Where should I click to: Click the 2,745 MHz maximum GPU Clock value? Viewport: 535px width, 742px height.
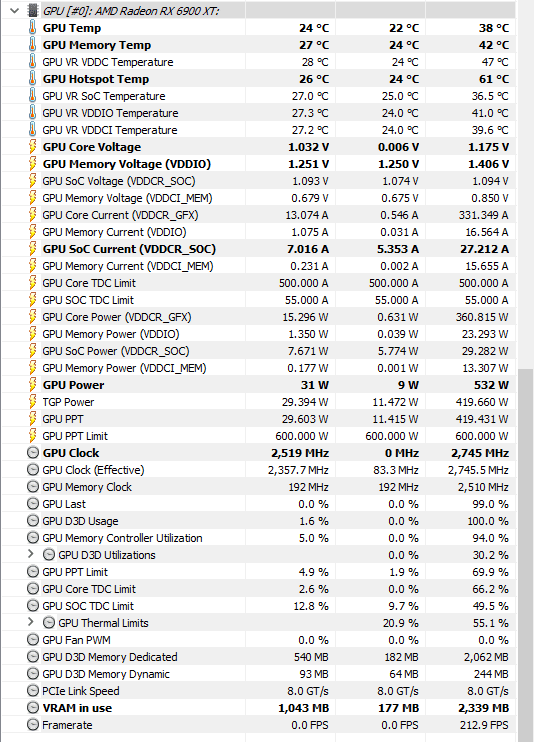tap(480, 453)
